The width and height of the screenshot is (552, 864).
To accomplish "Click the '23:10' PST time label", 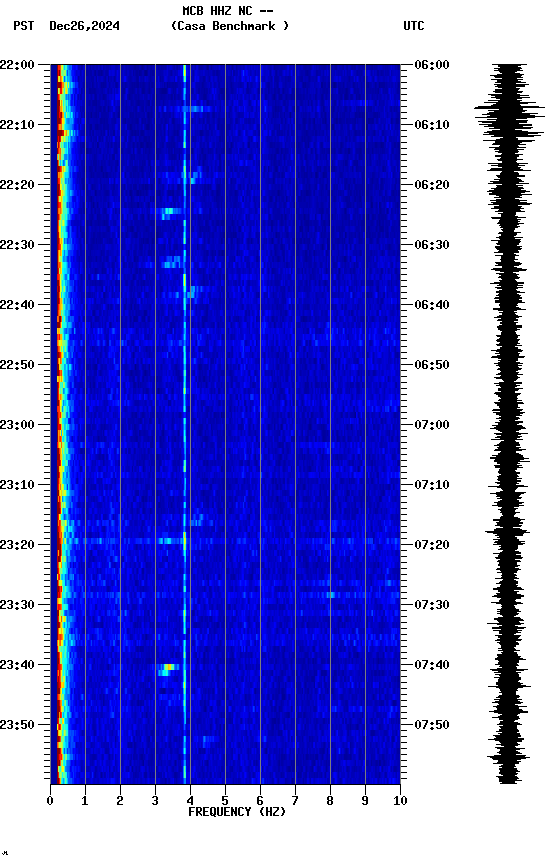I will (x=17, y=485).
